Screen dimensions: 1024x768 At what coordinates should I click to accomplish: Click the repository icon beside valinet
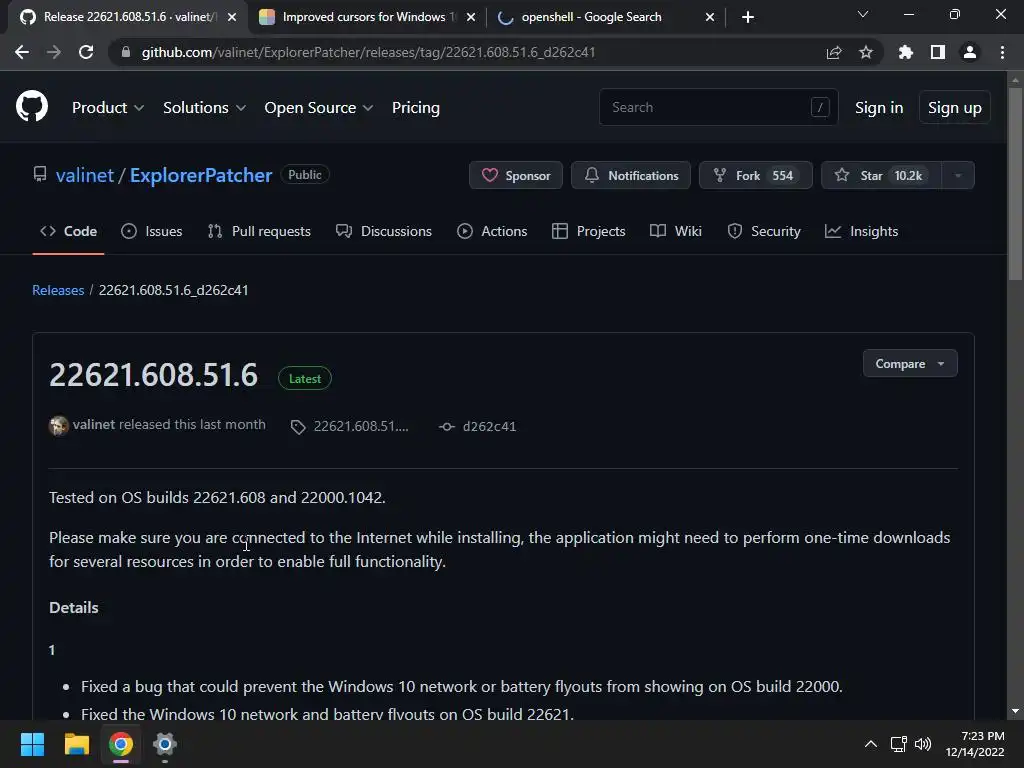tap(40, 174)
